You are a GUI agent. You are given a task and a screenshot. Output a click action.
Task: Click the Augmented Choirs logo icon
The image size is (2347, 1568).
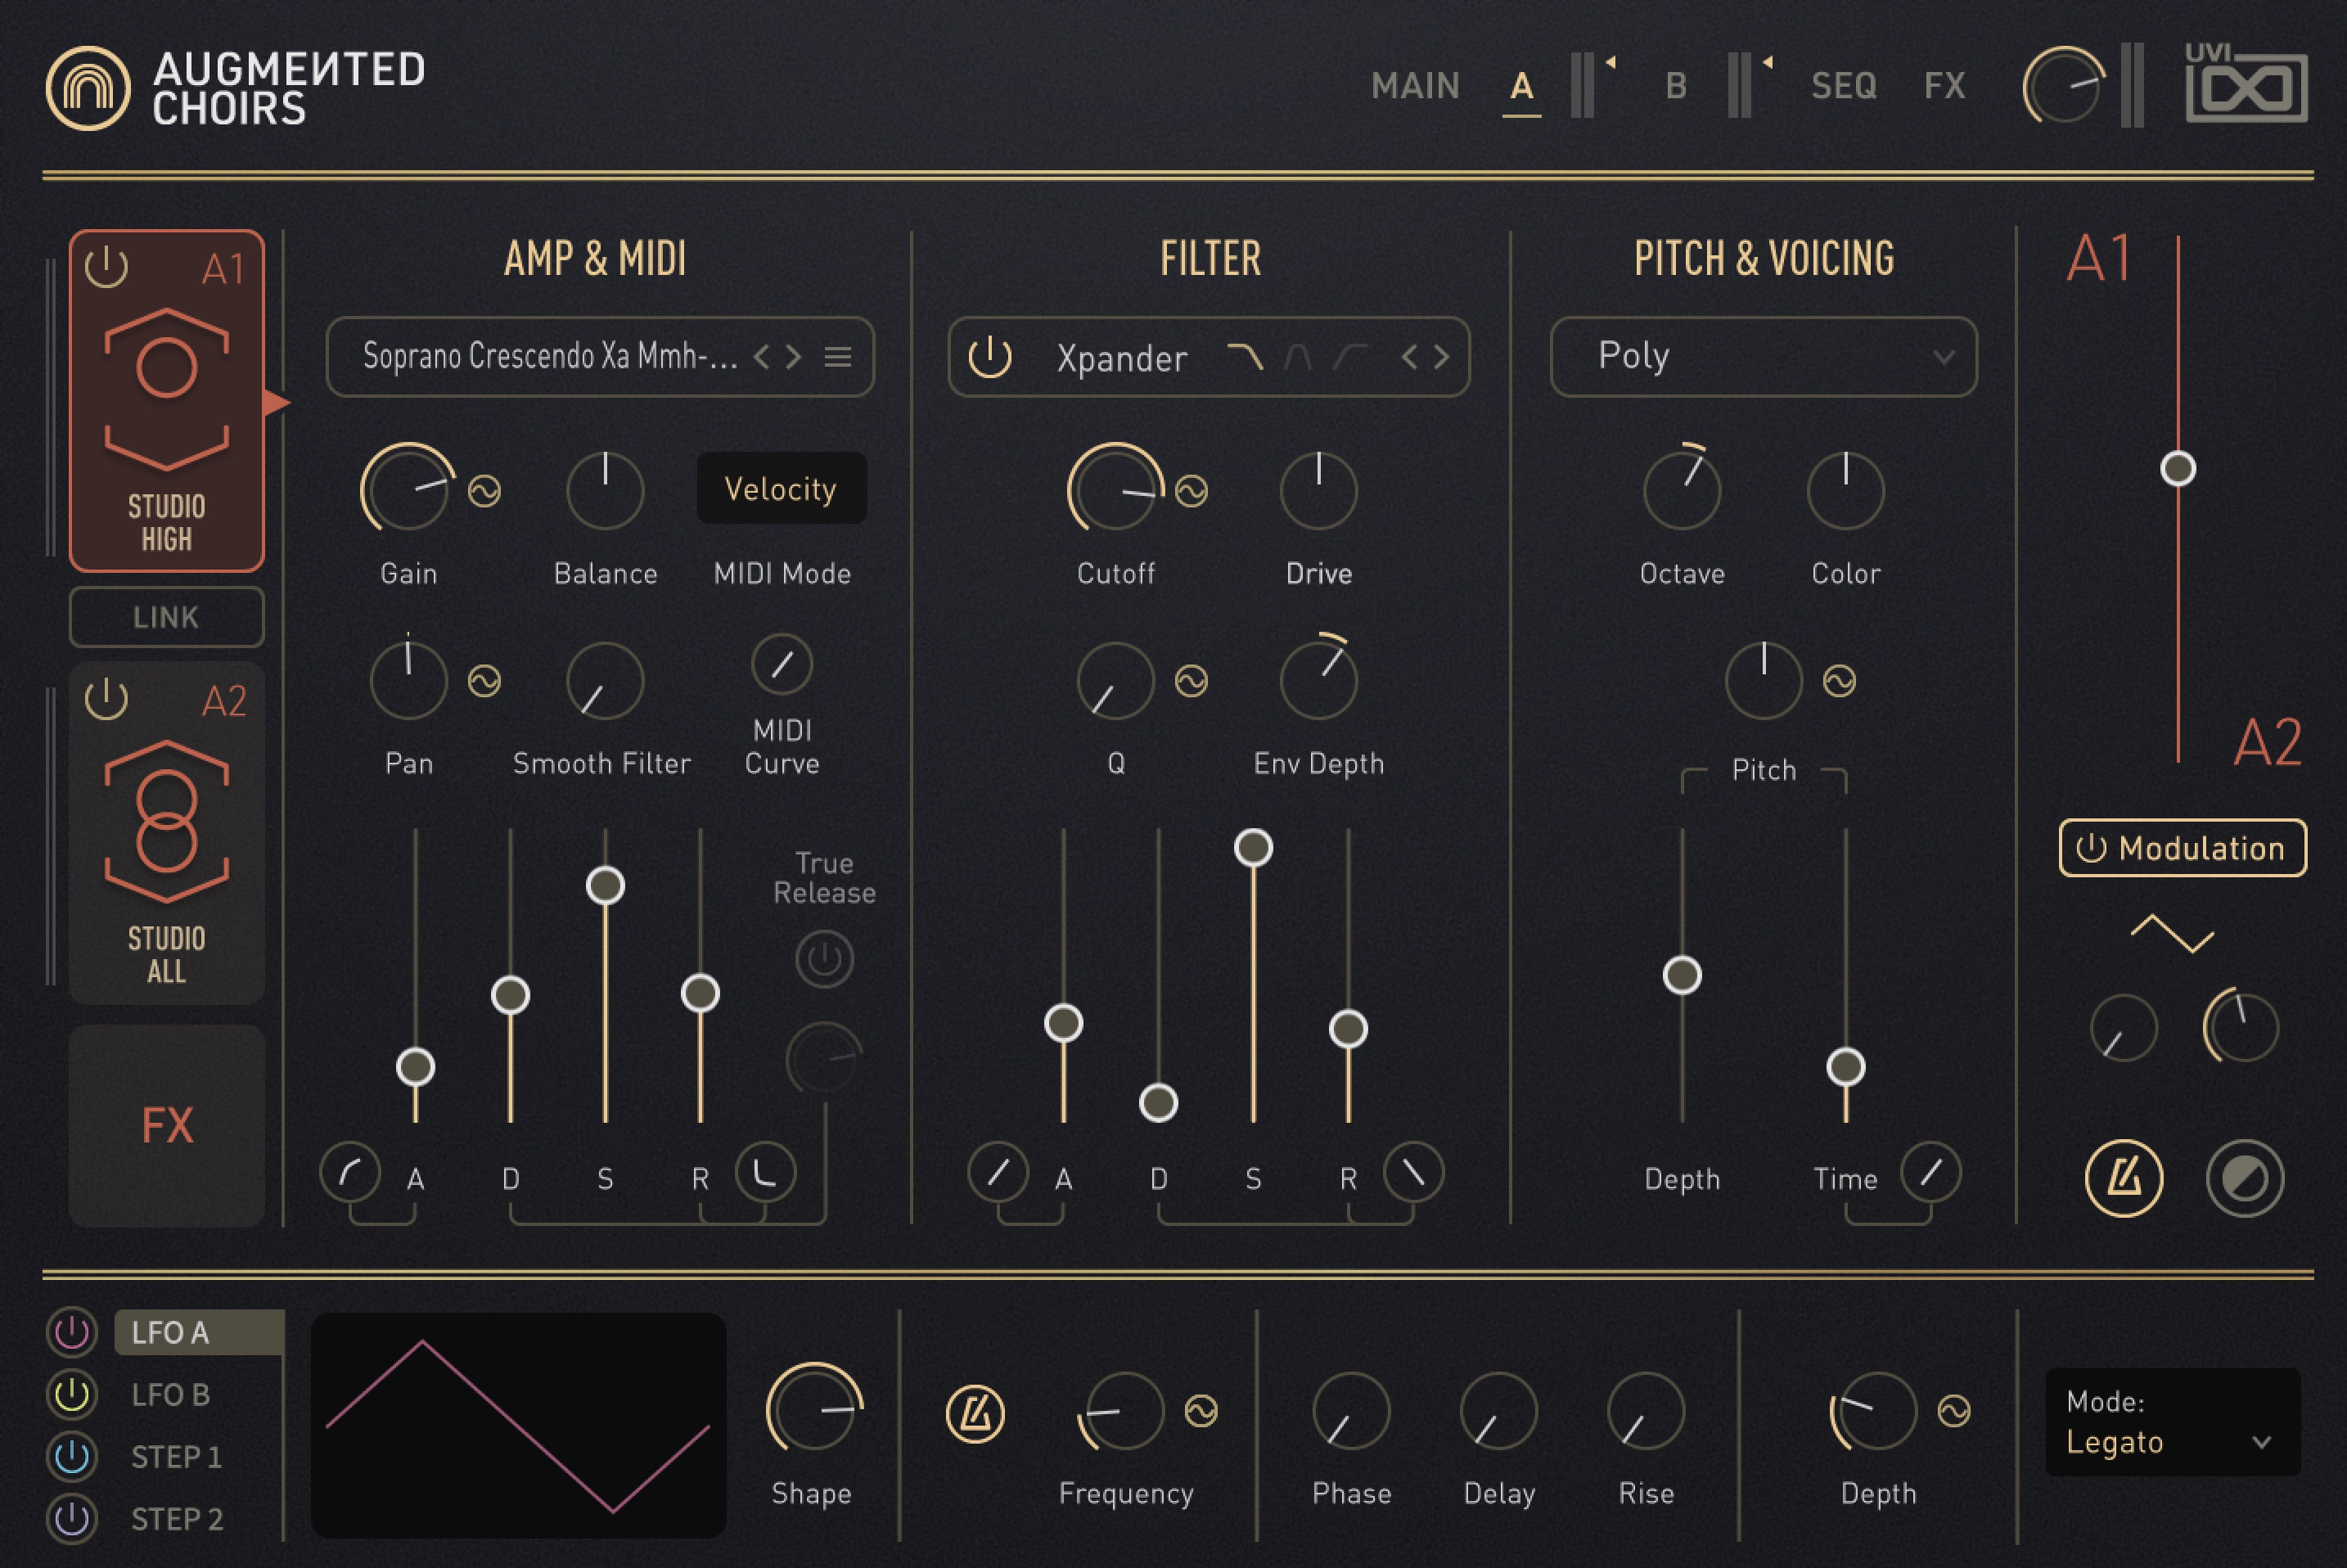point(88,88)
